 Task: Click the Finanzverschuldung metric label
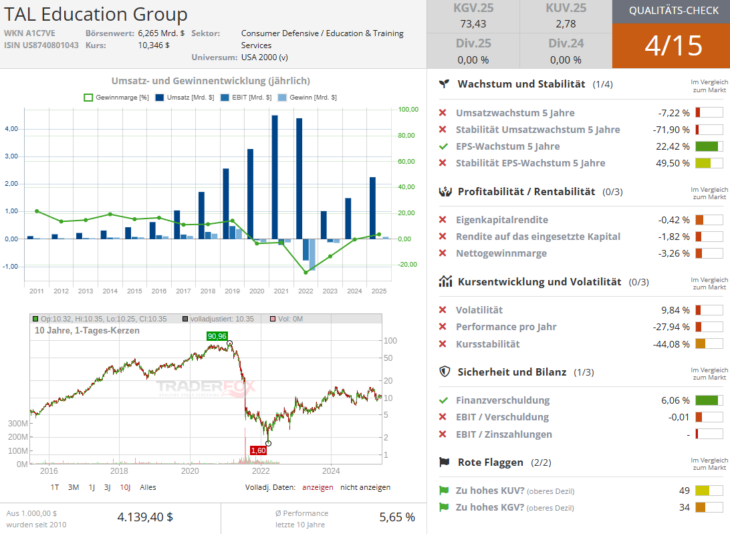coord(502,400)
